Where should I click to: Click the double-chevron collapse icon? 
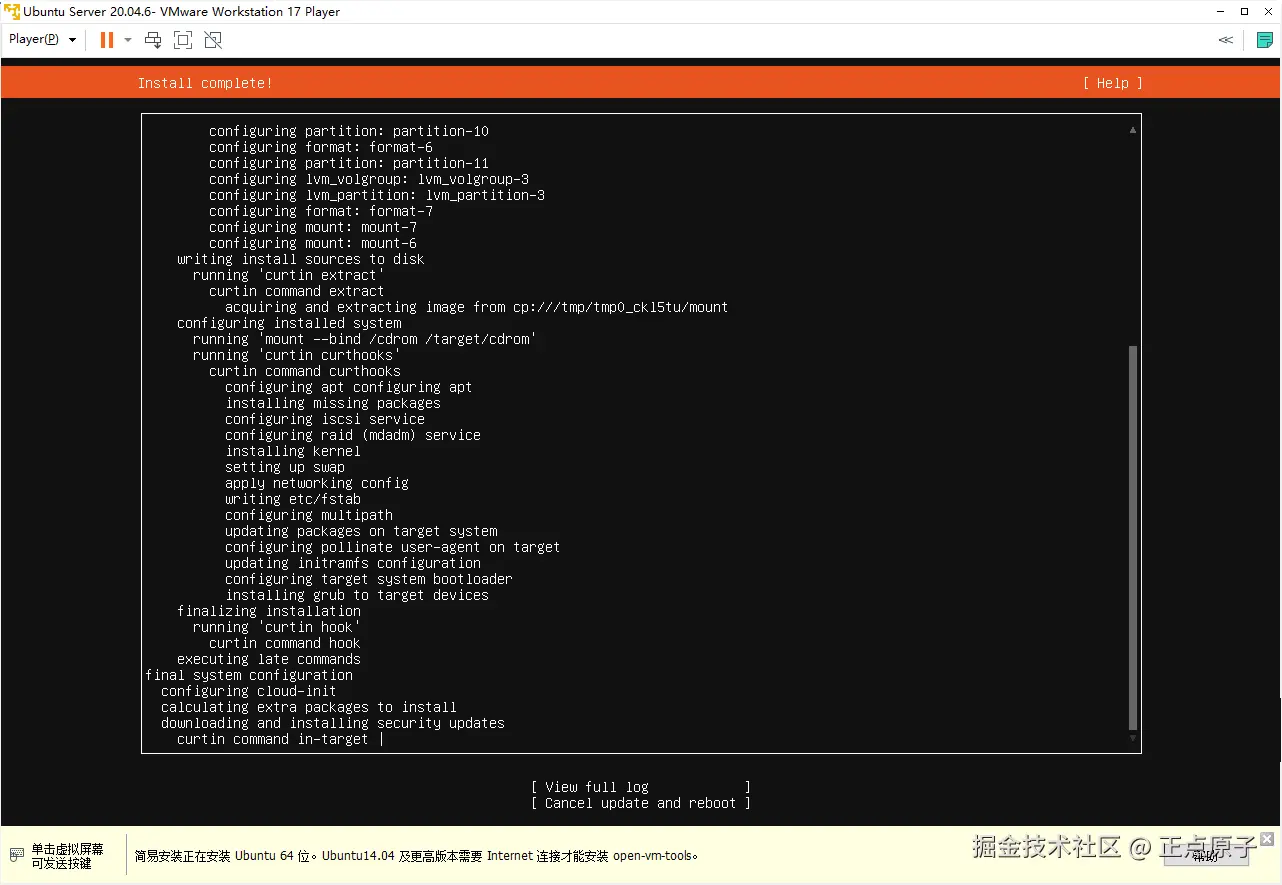[1226, 40]
